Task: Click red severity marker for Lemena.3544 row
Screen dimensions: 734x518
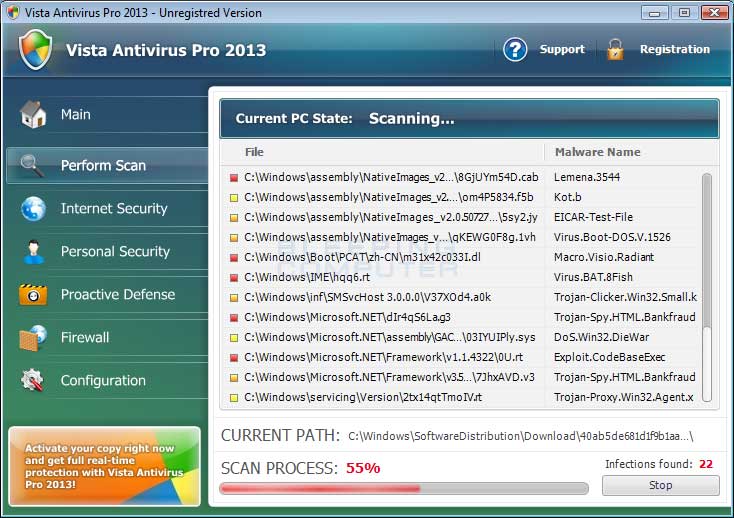Action: pos(234,178)
